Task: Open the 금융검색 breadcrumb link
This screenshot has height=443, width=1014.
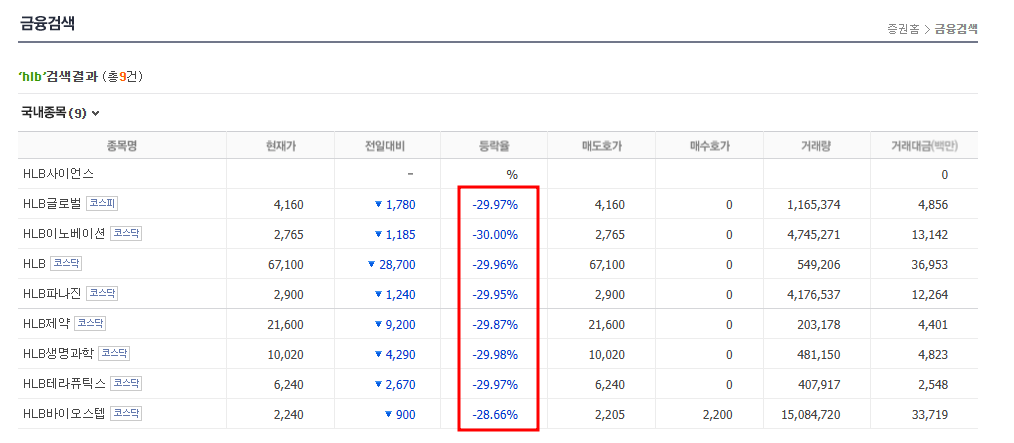Action: [956, 29]
